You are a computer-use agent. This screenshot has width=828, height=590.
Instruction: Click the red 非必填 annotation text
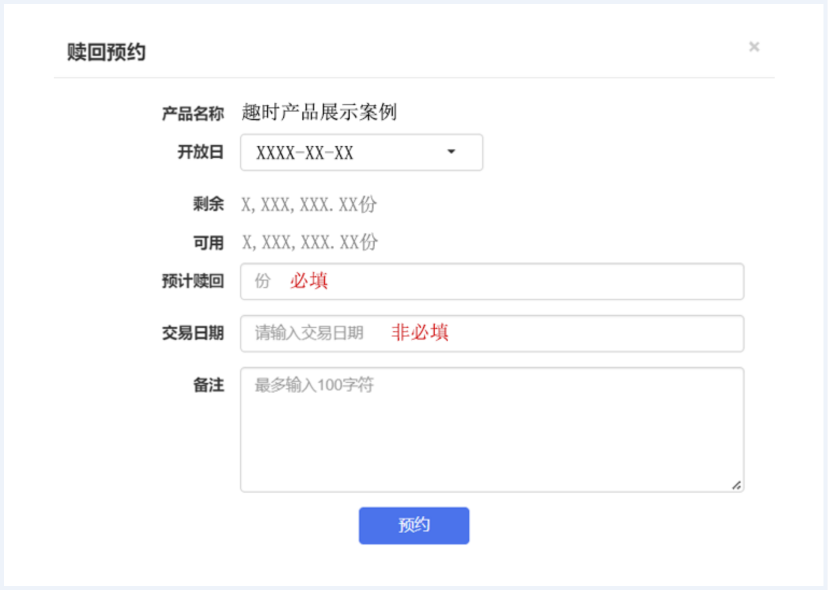coord(420,332)
